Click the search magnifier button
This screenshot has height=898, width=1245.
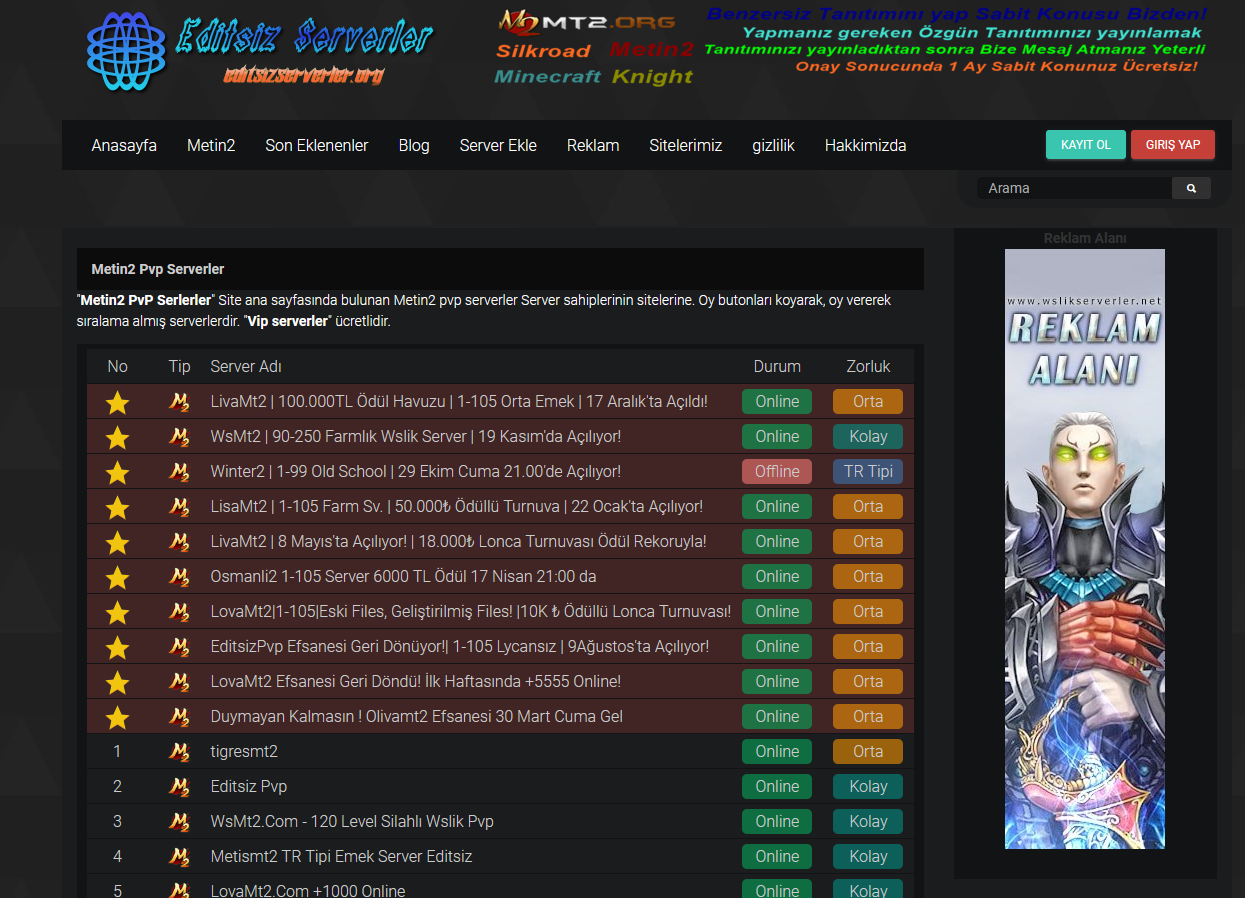[x=1191, y=188]
